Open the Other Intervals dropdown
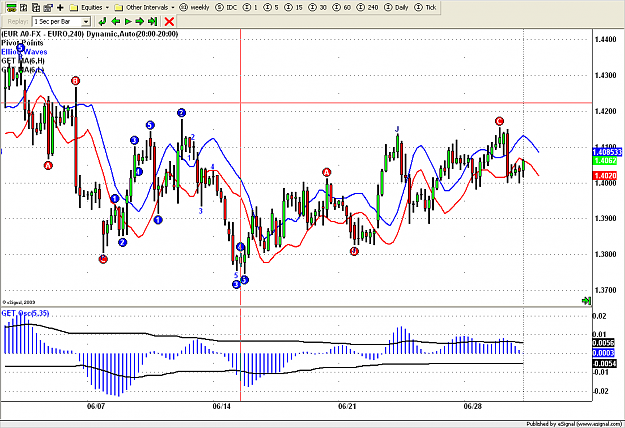Viewport: 625px width, 428px height. tap(144, 8)
